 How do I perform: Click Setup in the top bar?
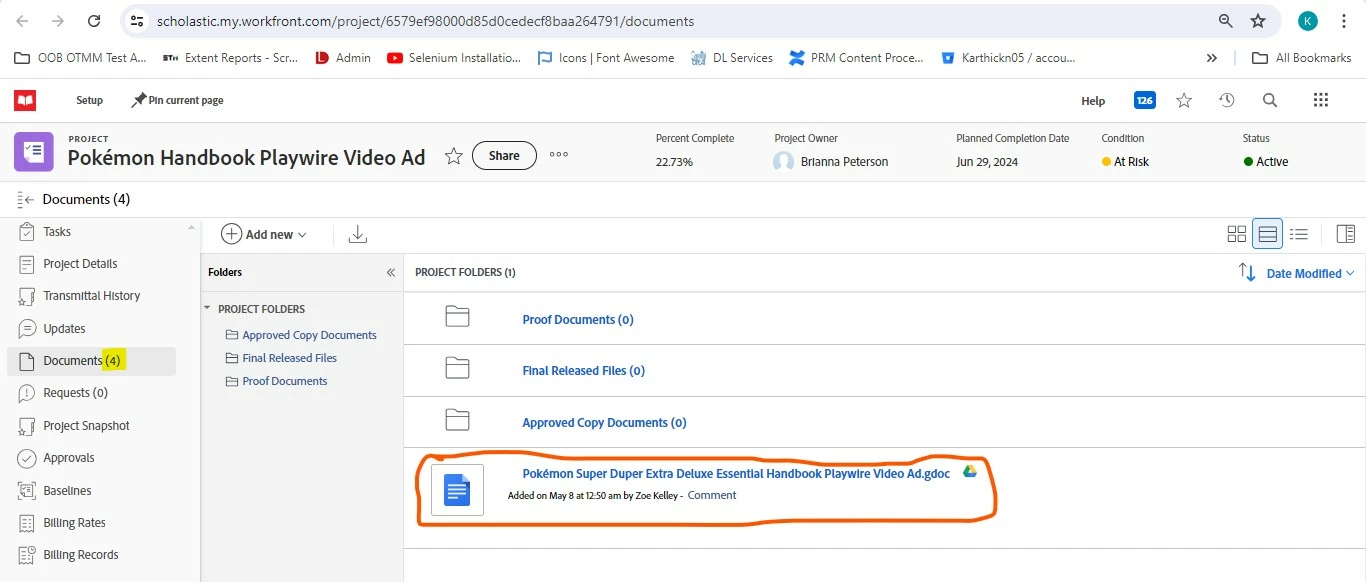coord(90,100)
